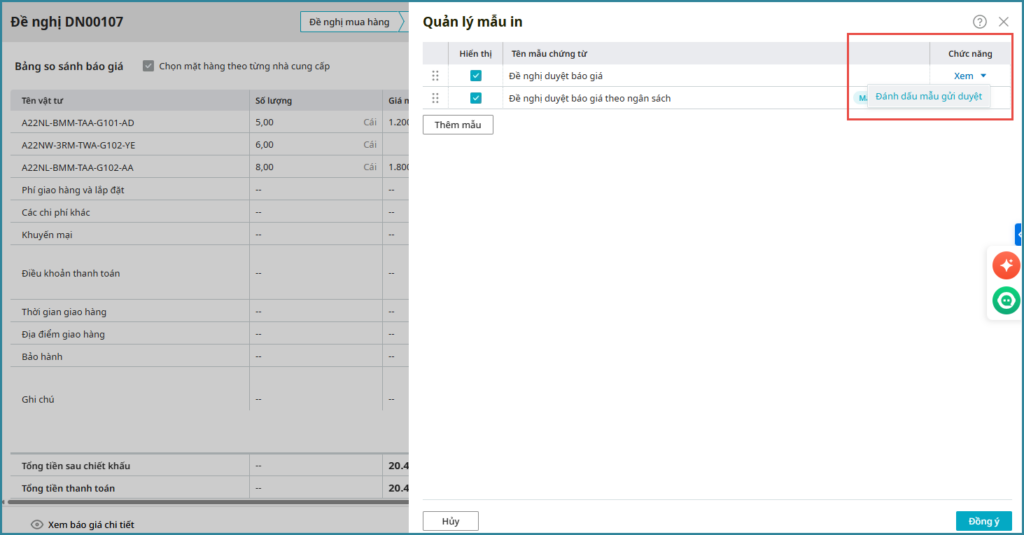This screenshot has width=1024, height=535.
Task: Open dropdown arrow next to Xem
Action: (983, 76)
